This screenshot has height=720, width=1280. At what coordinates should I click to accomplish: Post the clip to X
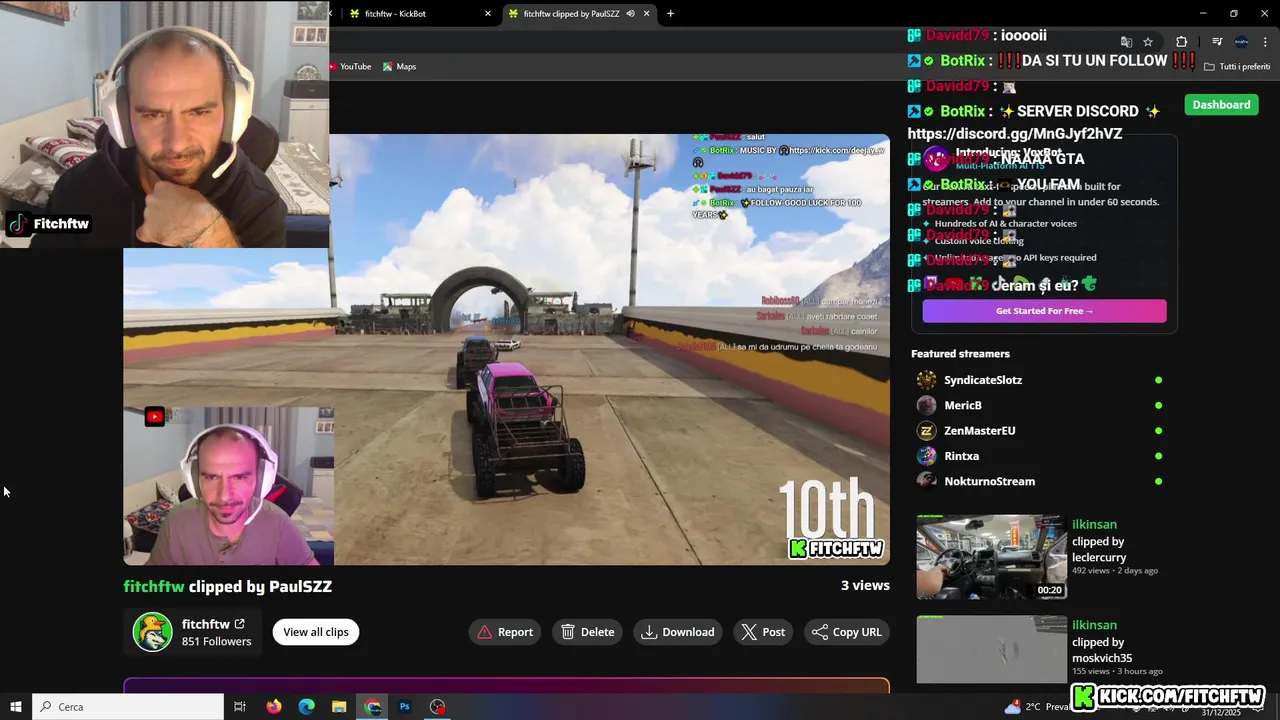click(x=763, y=632)
